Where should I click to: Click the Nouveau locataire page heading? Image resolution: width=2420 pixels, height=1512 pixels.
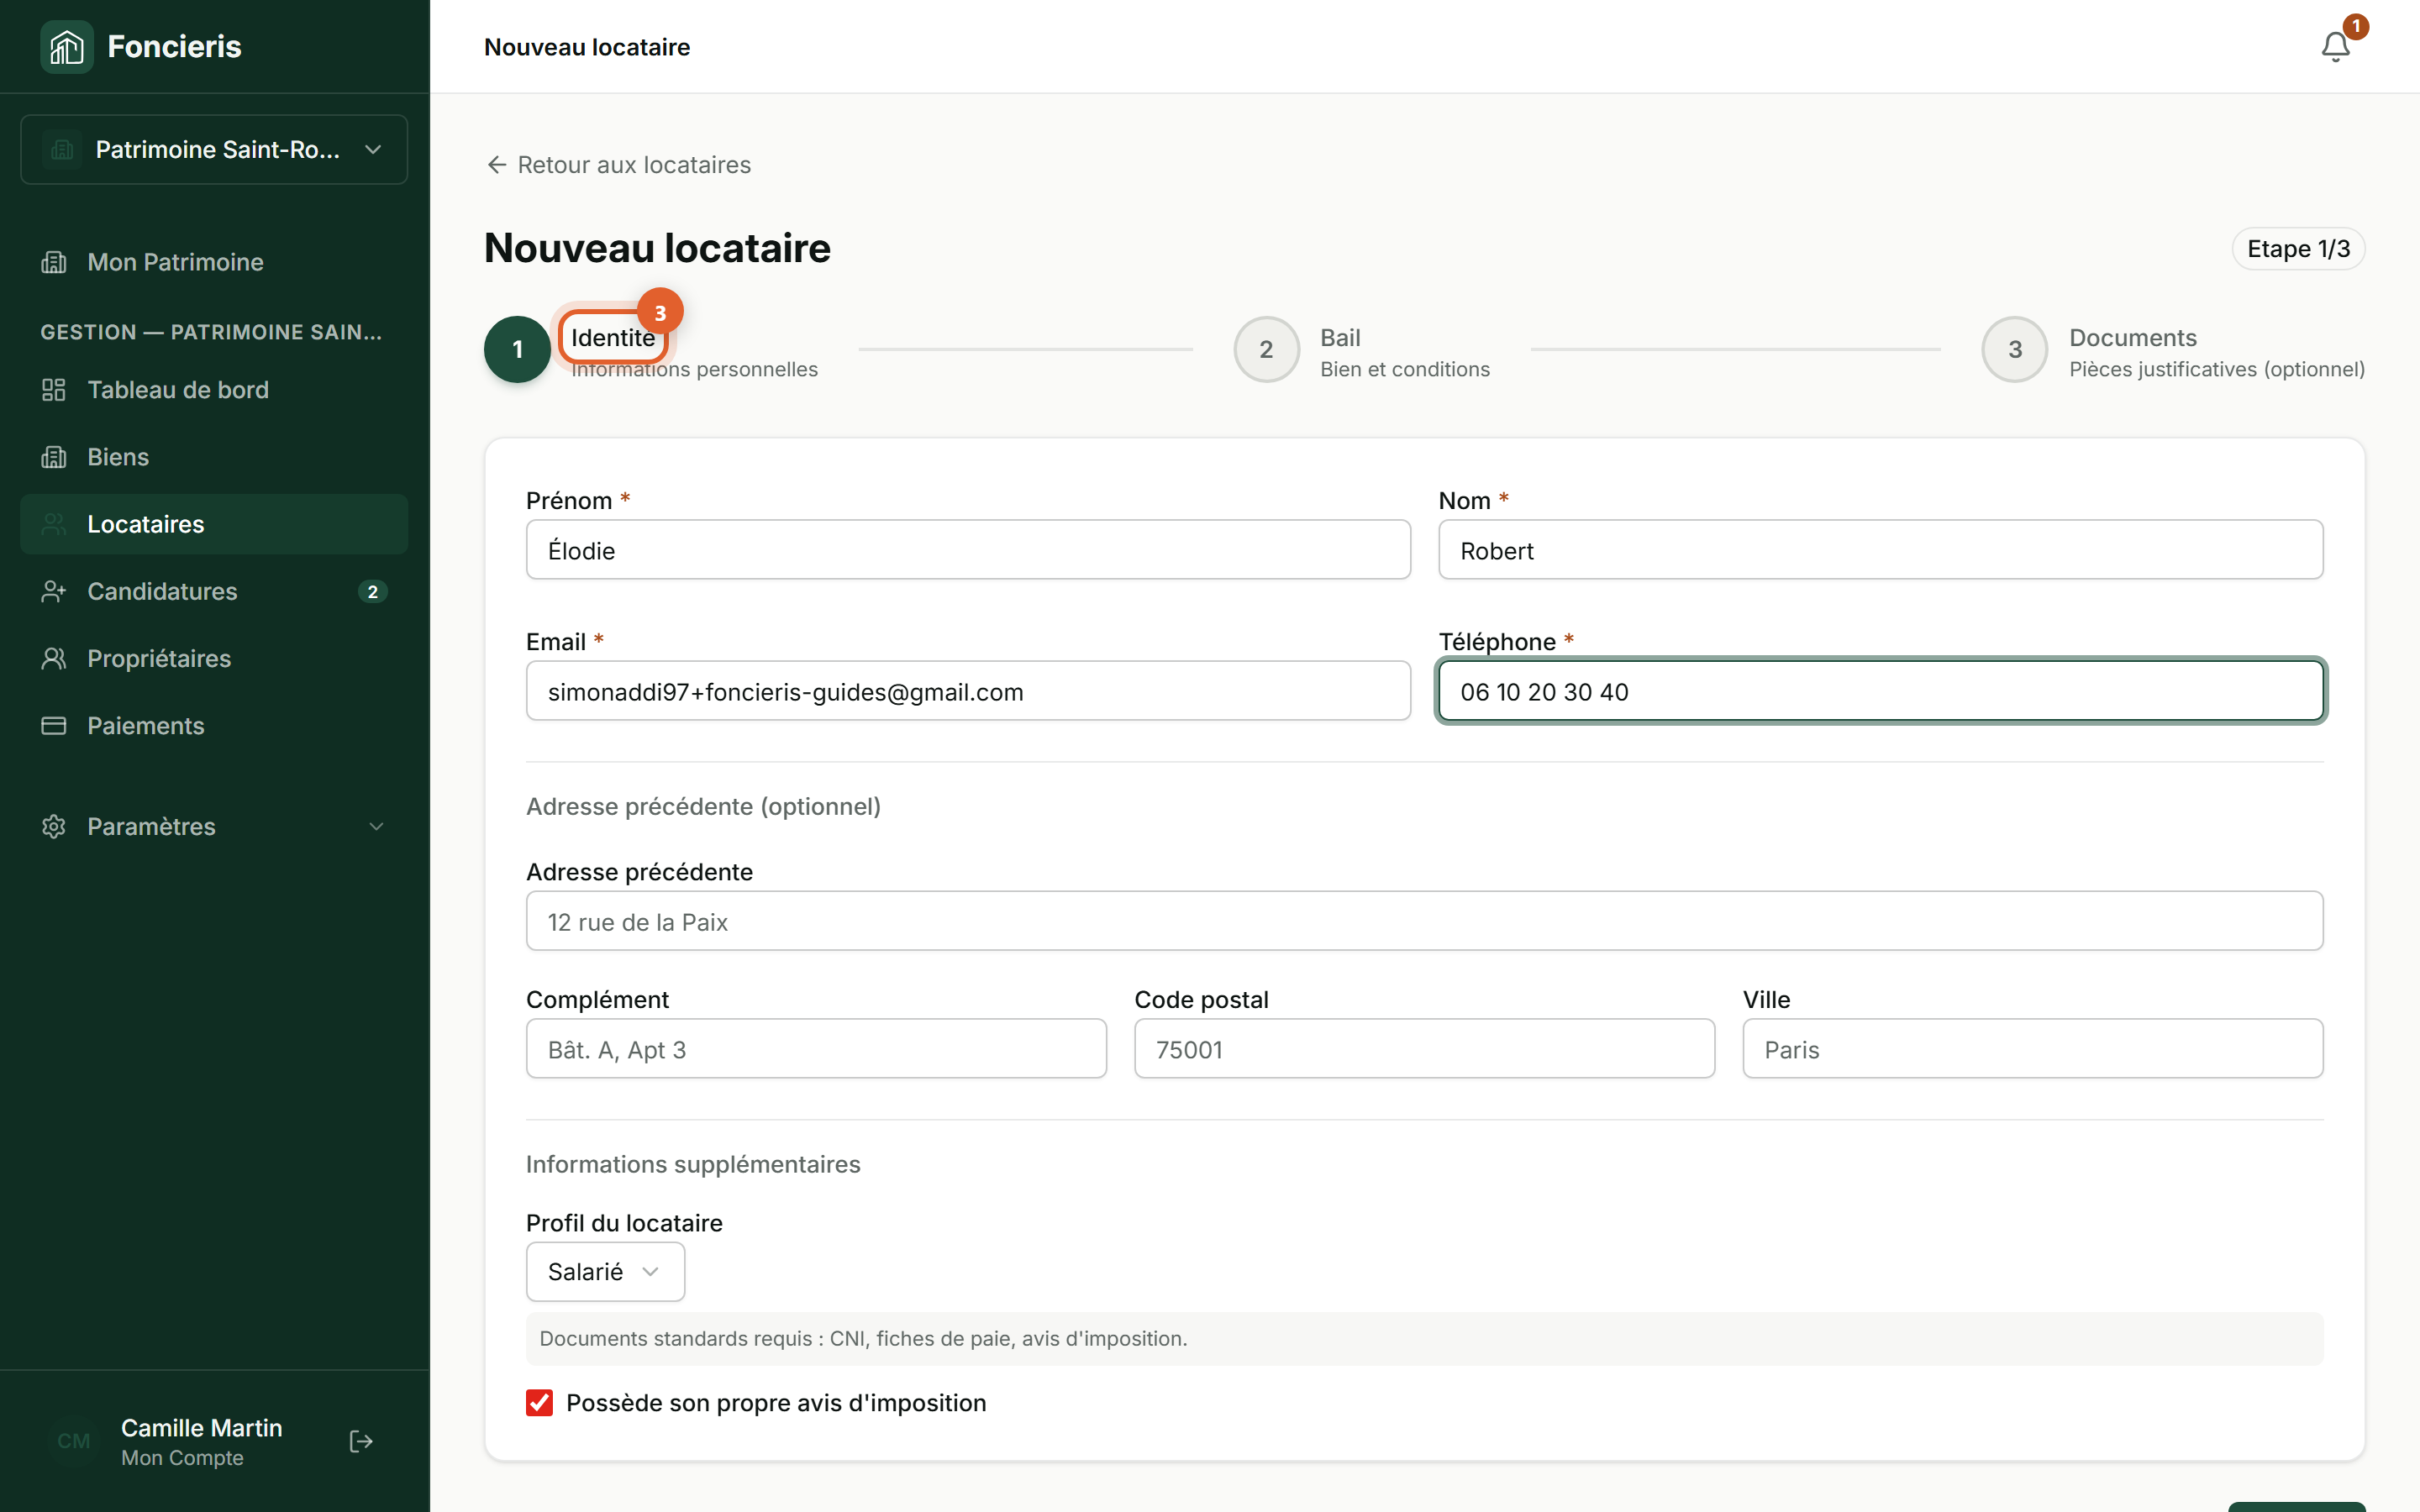pyautogui.click(x=657, y=248)
